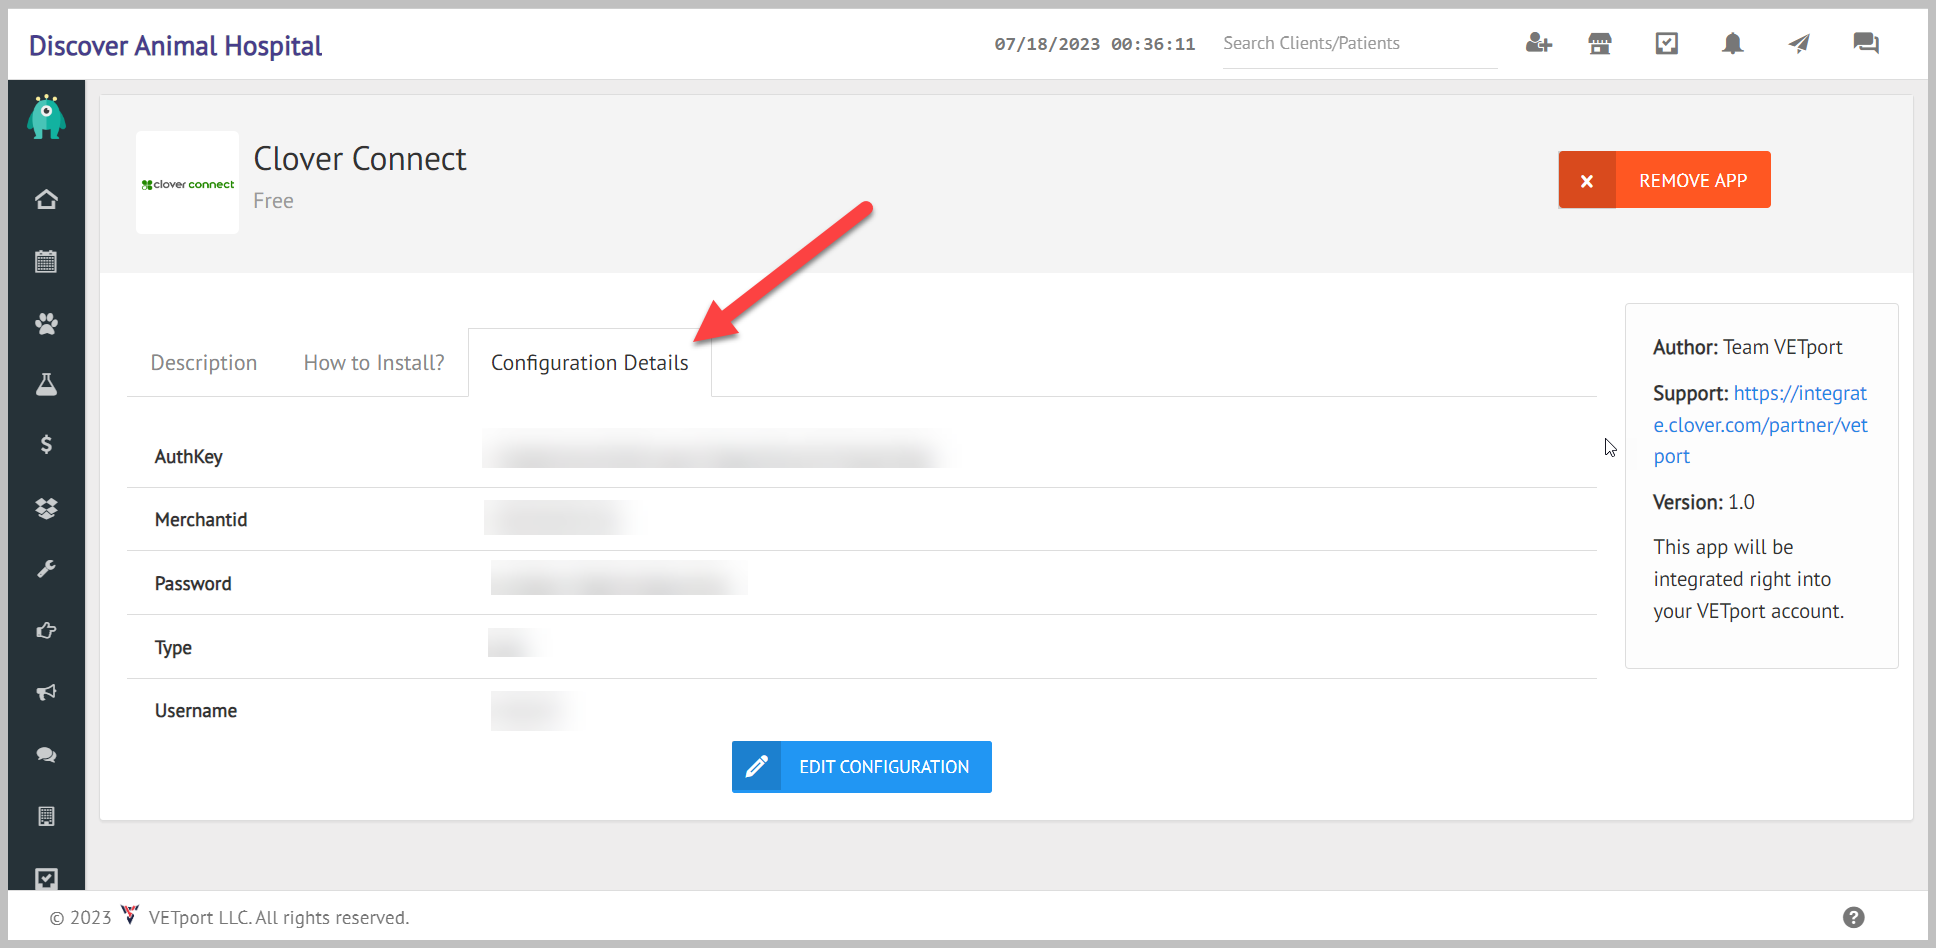Click the date and time display
The height and width of the screenshot is (948, 1936).
coord(1095,44)
